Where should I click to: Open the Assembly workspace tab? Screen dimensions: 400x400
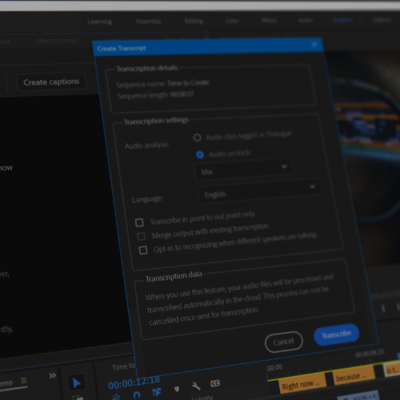149,21
